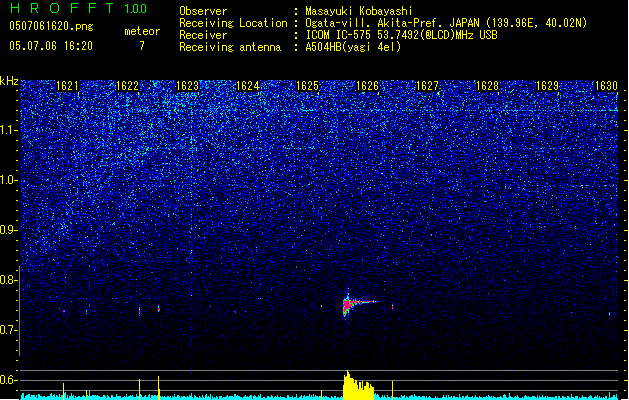Viewport: 629px width, 400px height.
Task: Click the 'Receiver' field label
Action: [x=203, y=35]
